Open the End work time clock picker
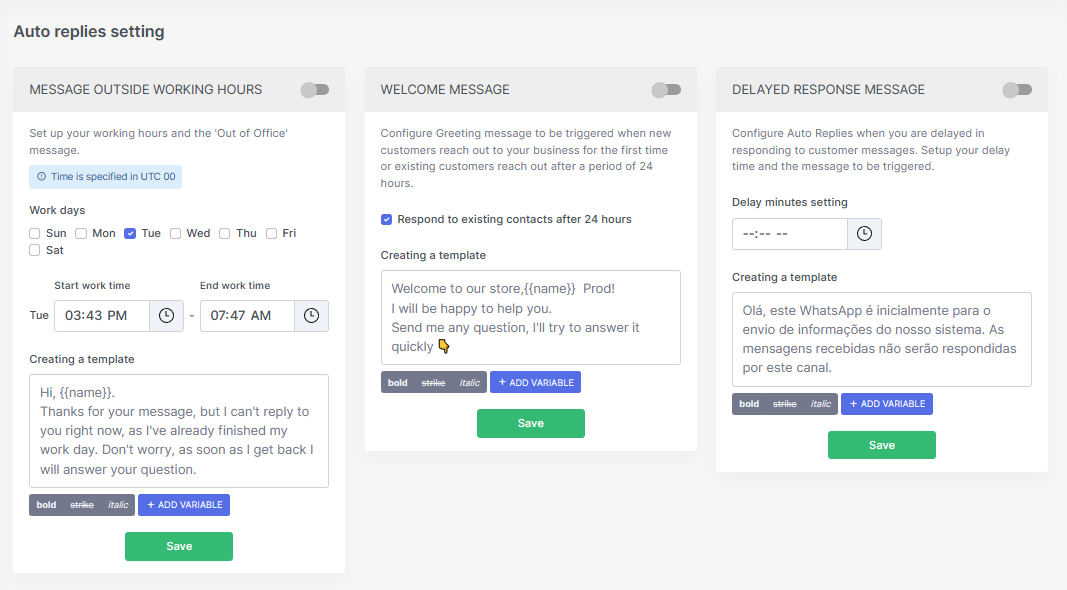The height and width of the screenshot is (590, 1067). (311, 316)
